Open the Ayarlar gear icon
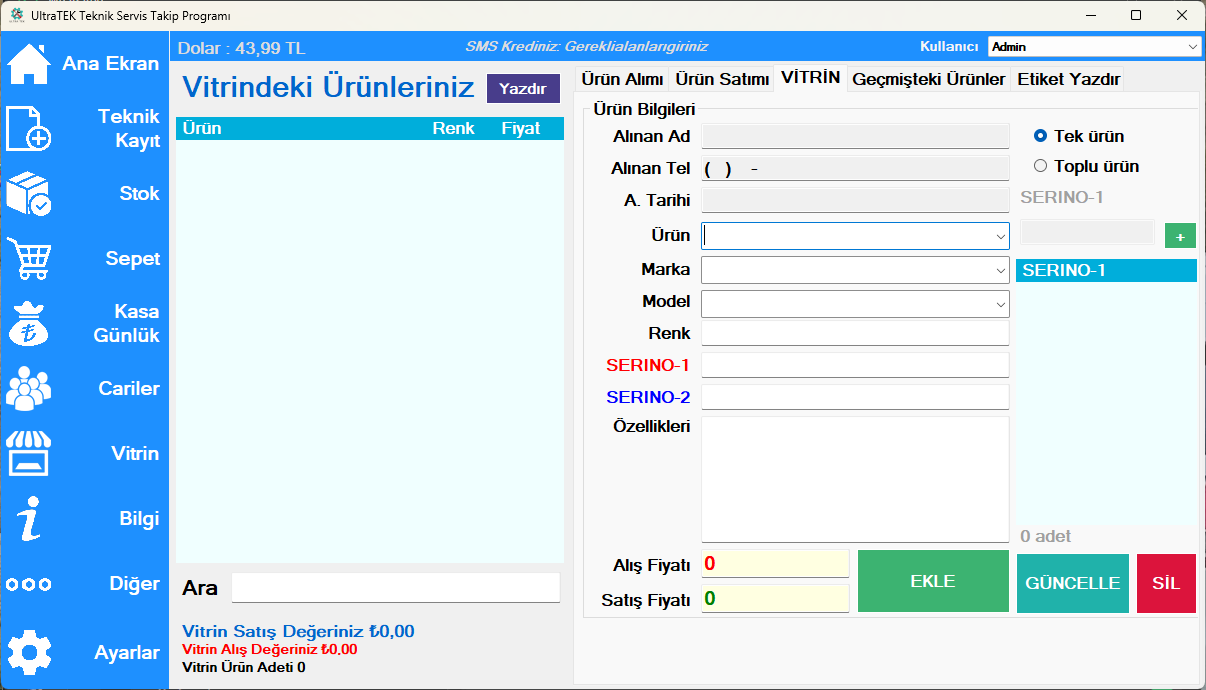The height and width of the screenshot is (690, 1206). (29, 653)
